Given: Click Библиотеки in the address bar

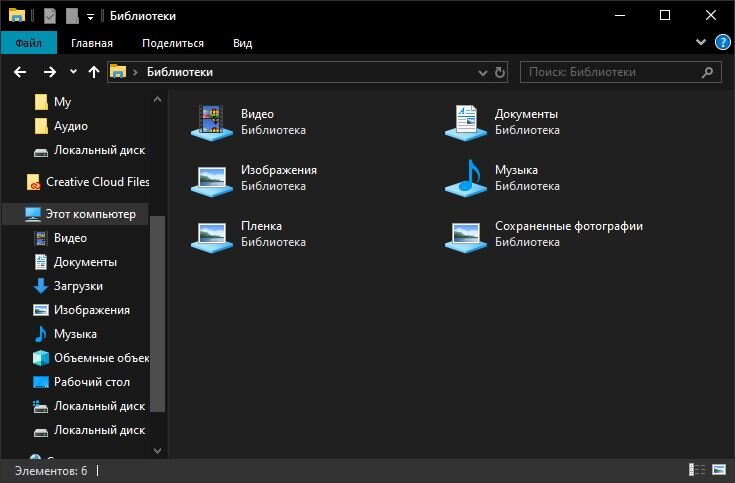Looking at the screenshot, I should coord(180,72).
